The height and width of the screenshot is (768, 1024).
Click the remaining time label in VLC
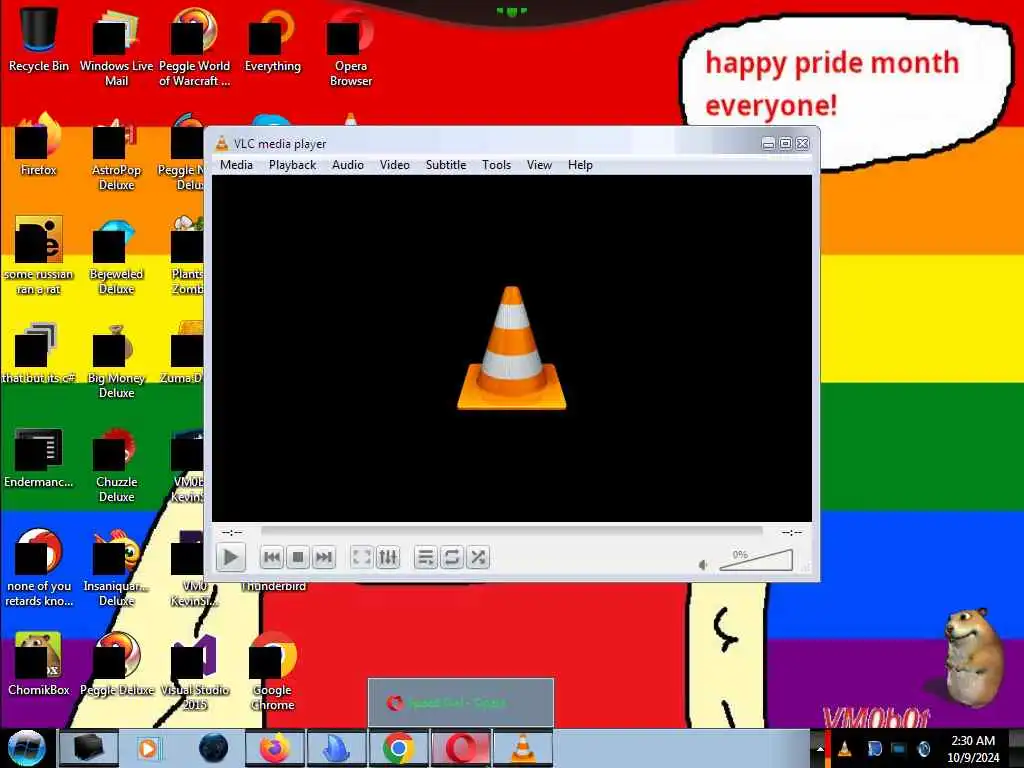pos(792,532)
